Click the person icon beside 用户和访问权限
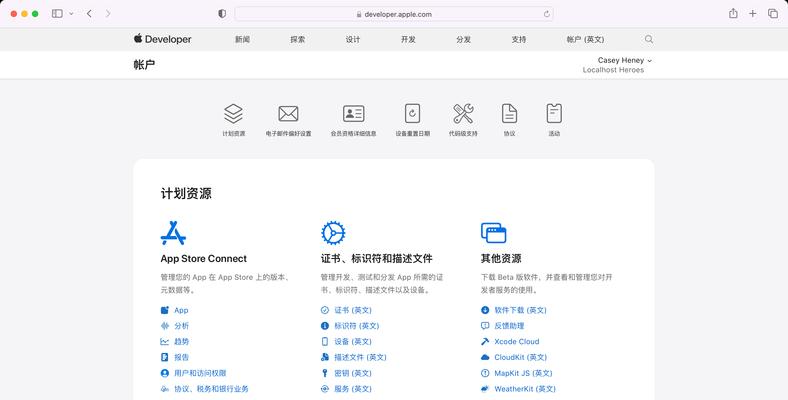Screen dimensions: 788x400 coord(164,373)
